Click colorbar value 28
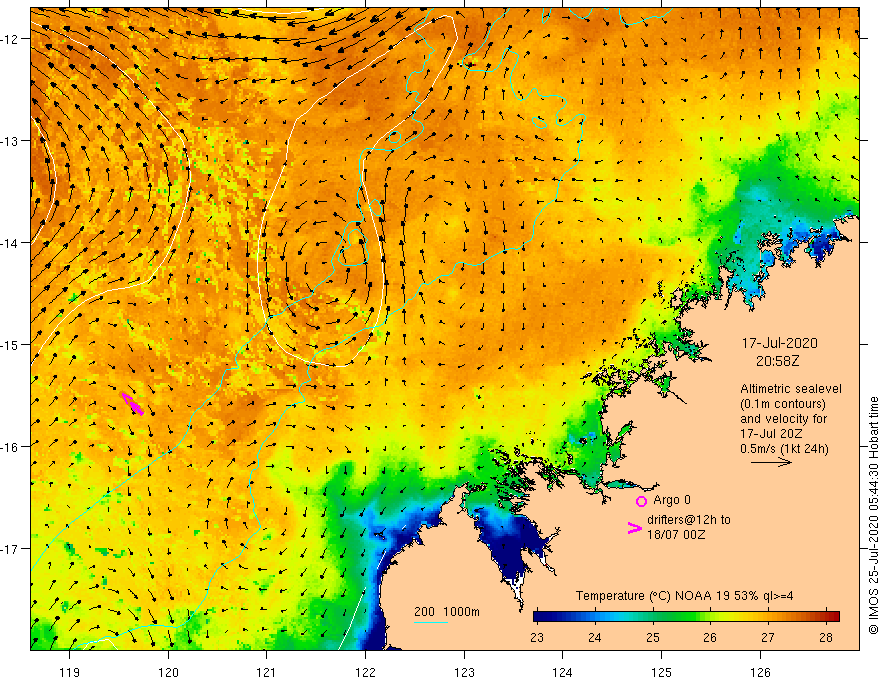 click(x=826, y=638)
